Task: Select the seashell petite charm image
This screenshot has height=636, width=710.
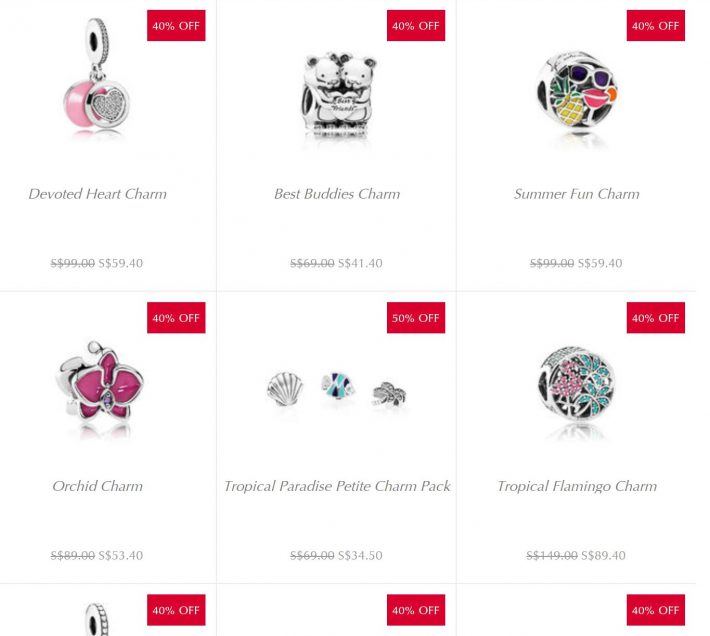Action: click(x=285, y=389)
